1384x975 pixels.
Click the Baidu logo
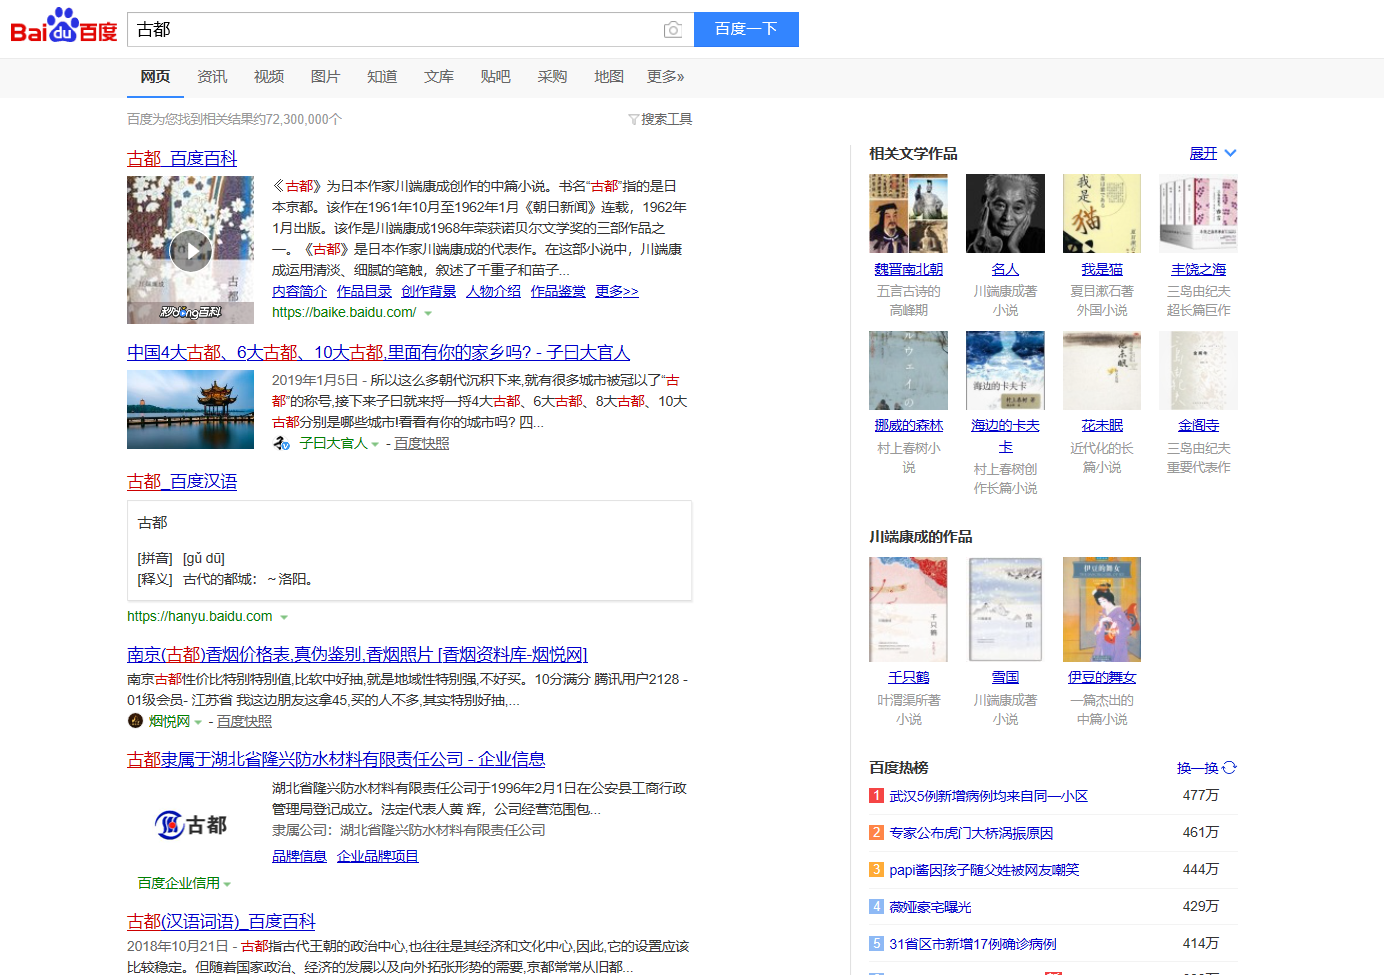[64, 27]
